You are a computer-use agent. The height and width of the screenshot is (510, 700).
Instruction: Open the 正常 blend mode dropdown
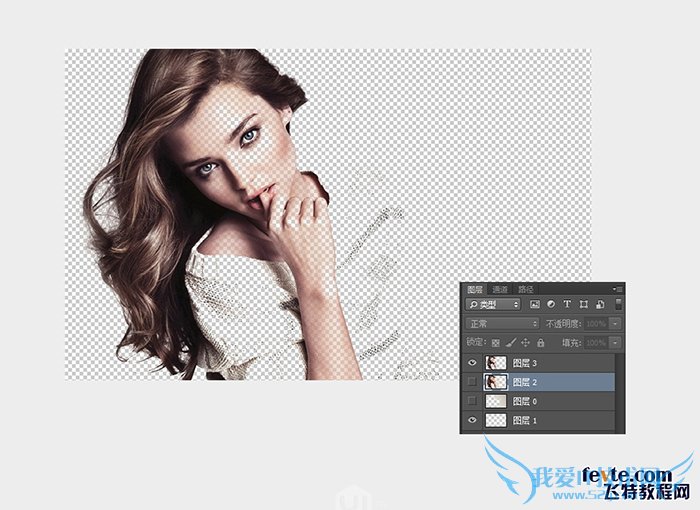(502, 324)
